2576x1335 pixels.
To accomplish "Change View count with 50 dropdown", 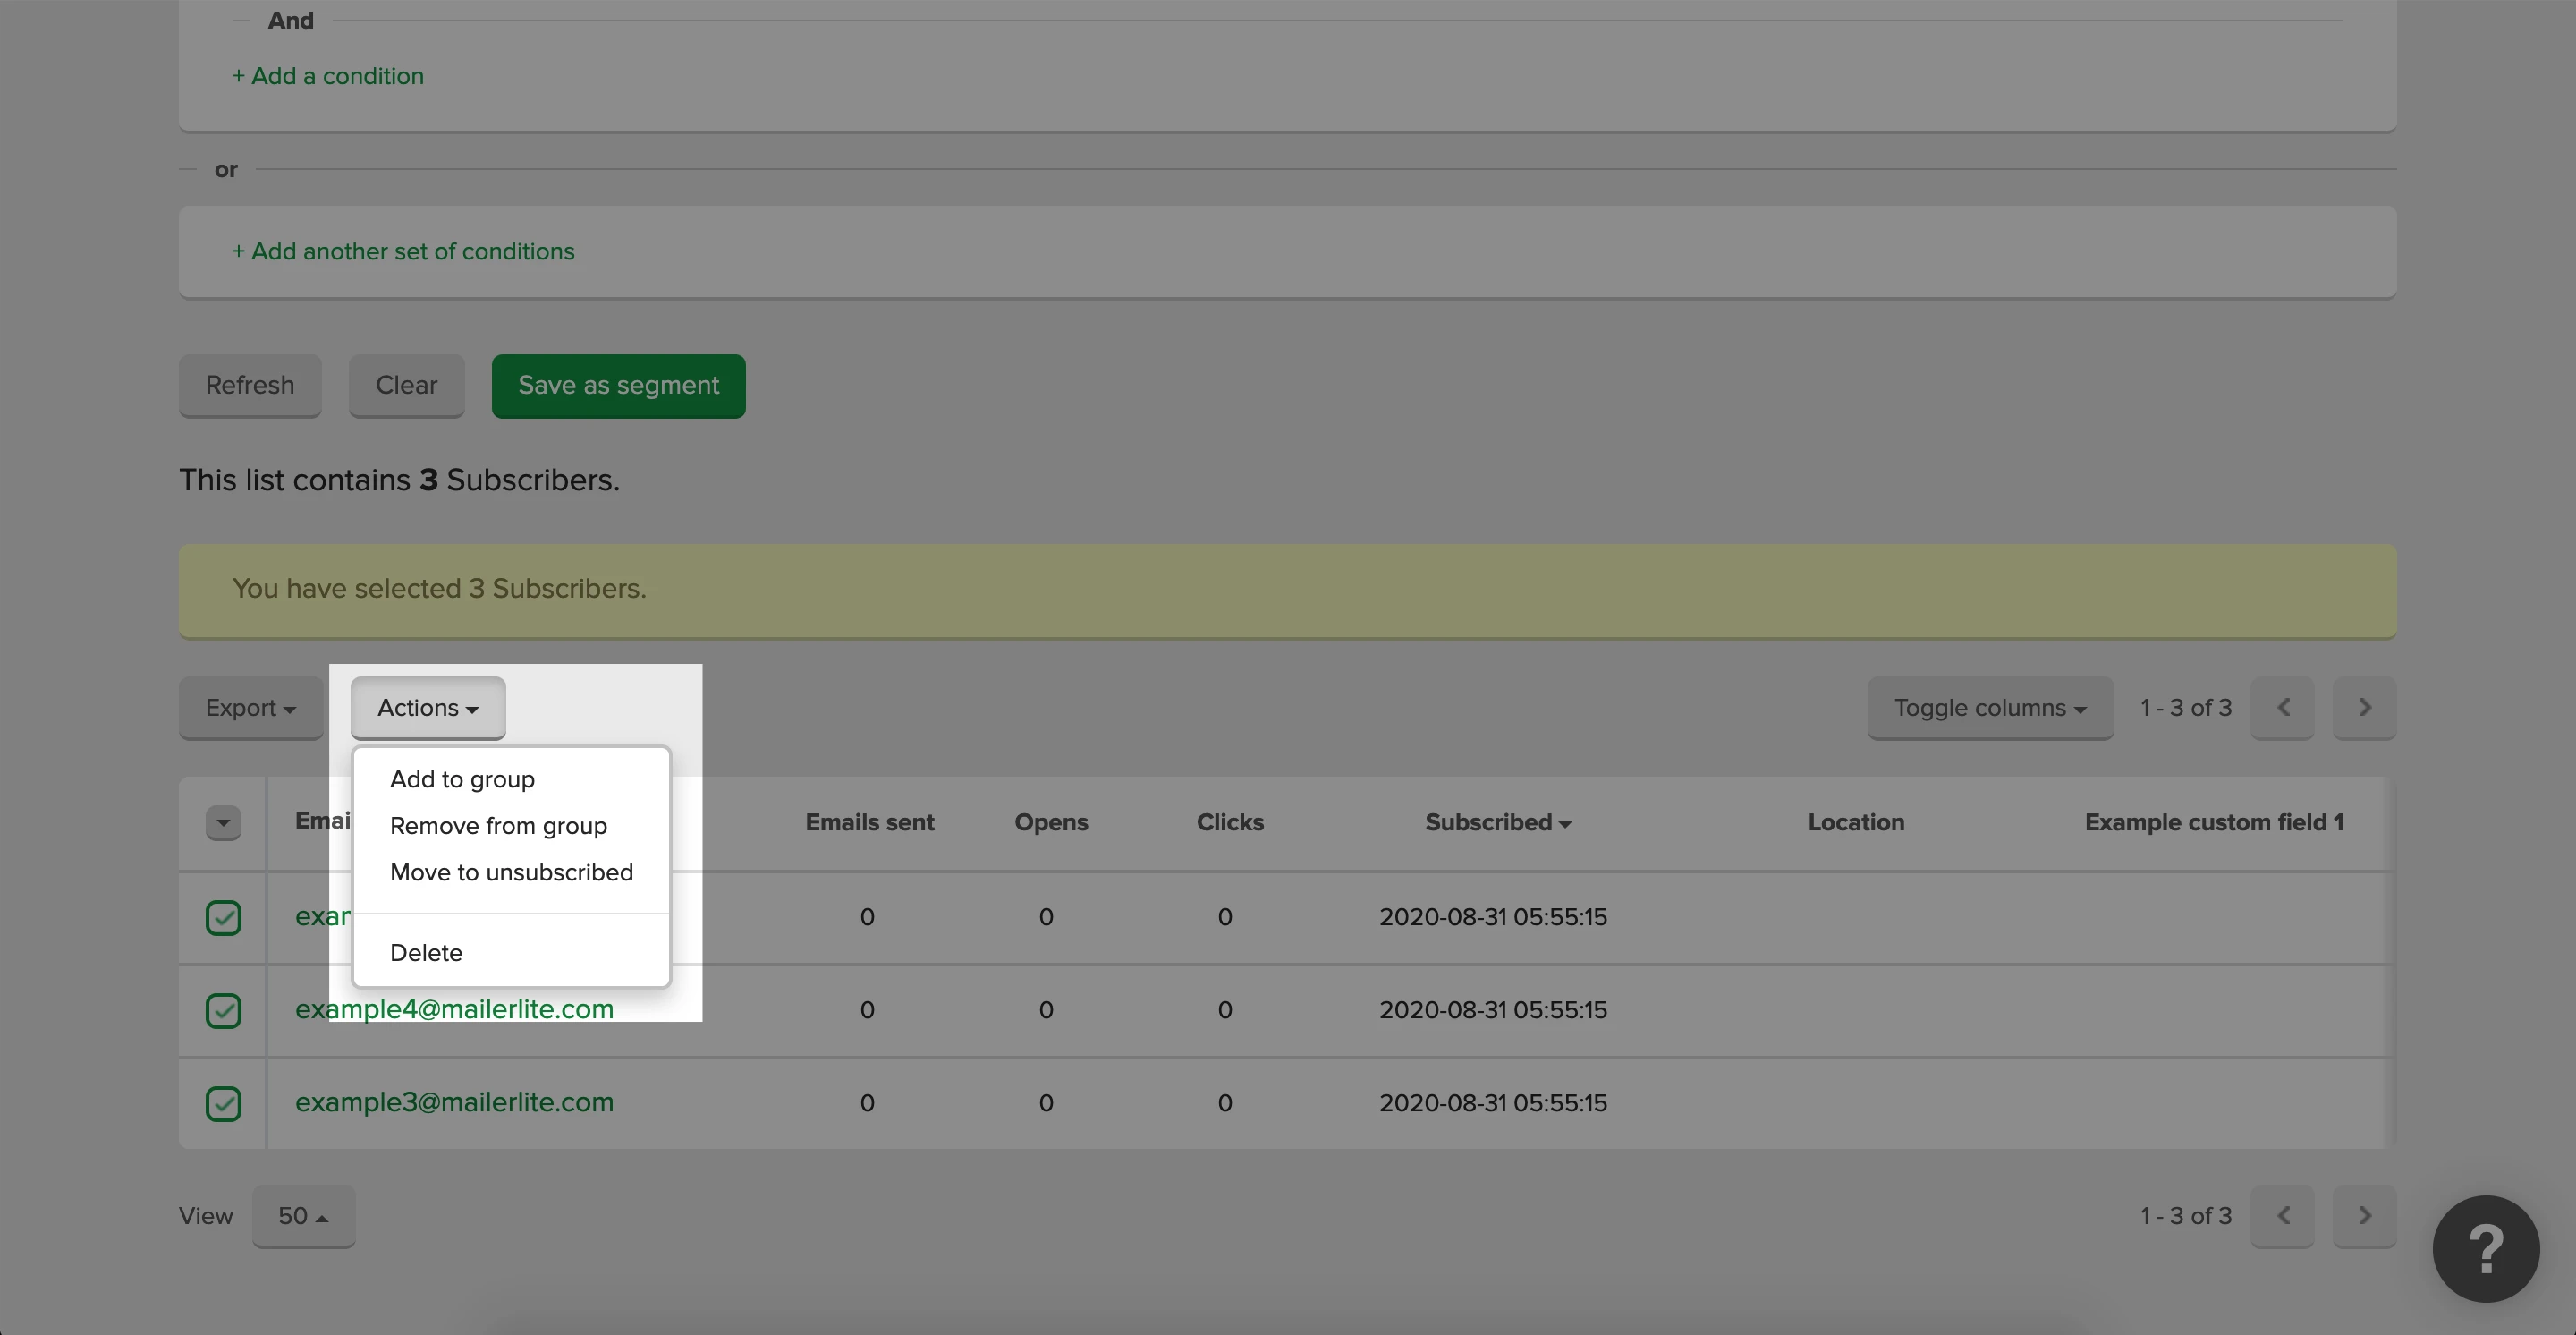I will (x=303, y=1215).
